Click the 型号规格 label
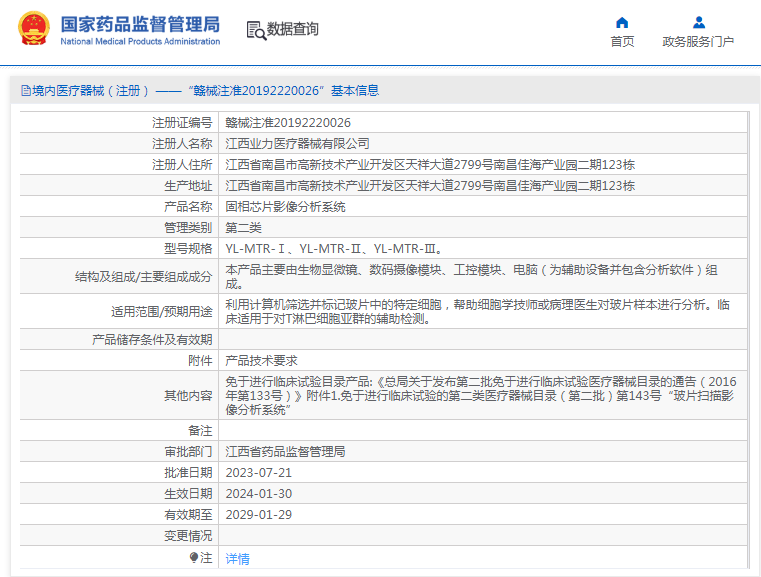 (188, 248)
